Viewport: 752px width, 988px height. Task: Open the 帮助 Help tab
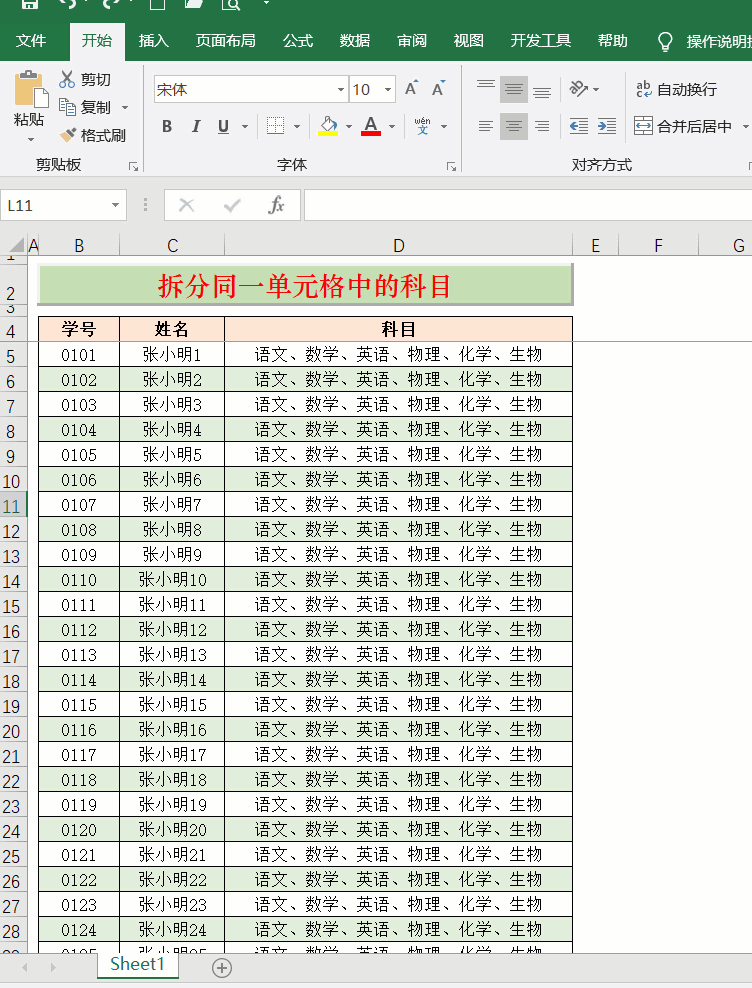[x=612, y=41]
